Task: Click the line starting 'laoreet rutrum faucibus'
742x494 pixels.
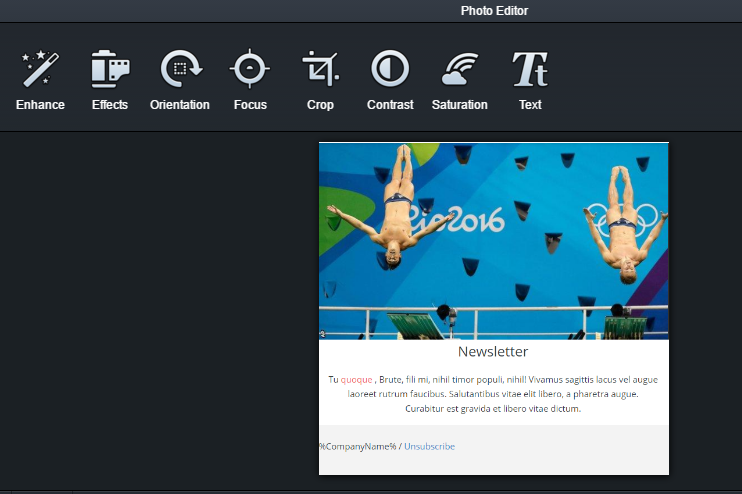Action: [493, 394]
